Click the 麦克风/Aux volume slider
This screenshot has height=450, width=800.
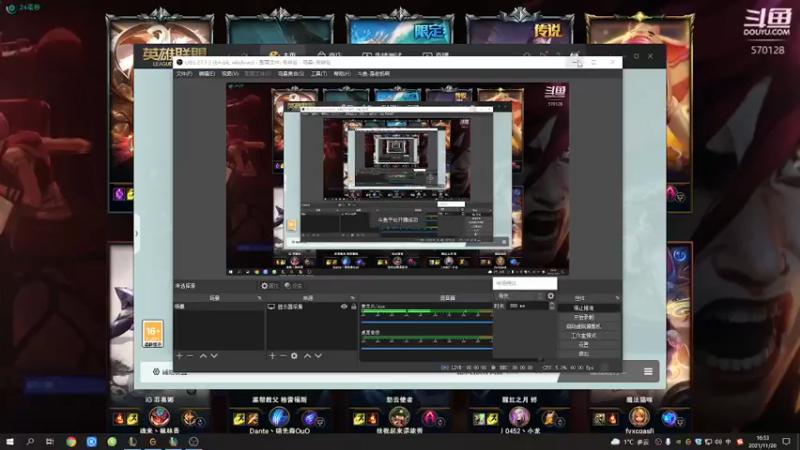427,322
